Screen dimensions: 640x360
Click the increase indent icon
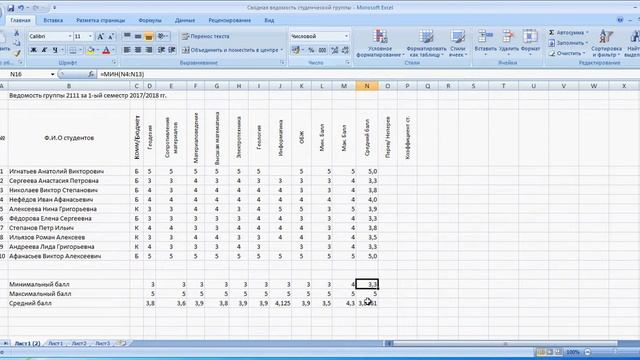coord(172,50)
